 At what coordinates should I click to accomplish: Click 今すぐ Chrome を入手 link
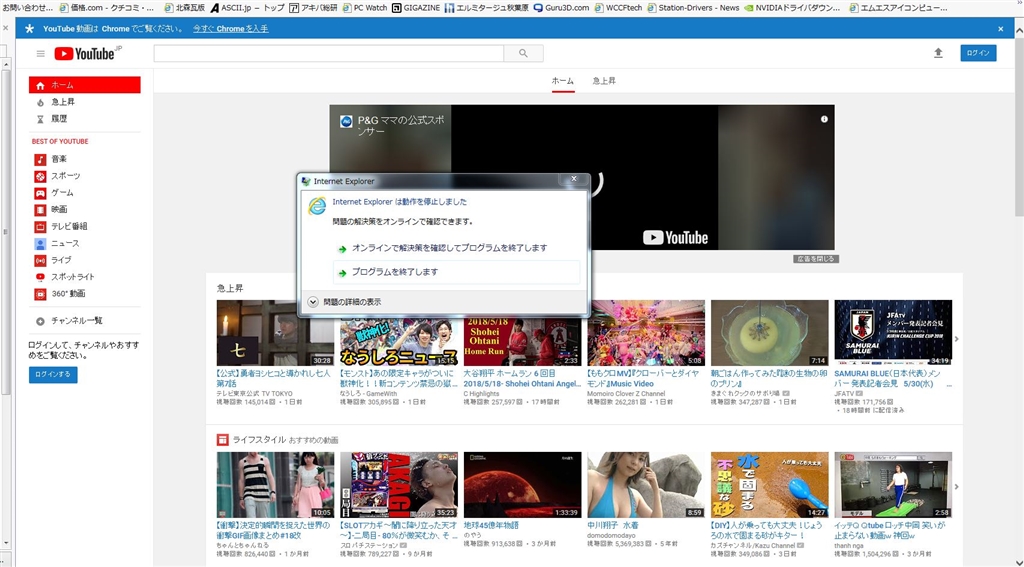(230, 28)
